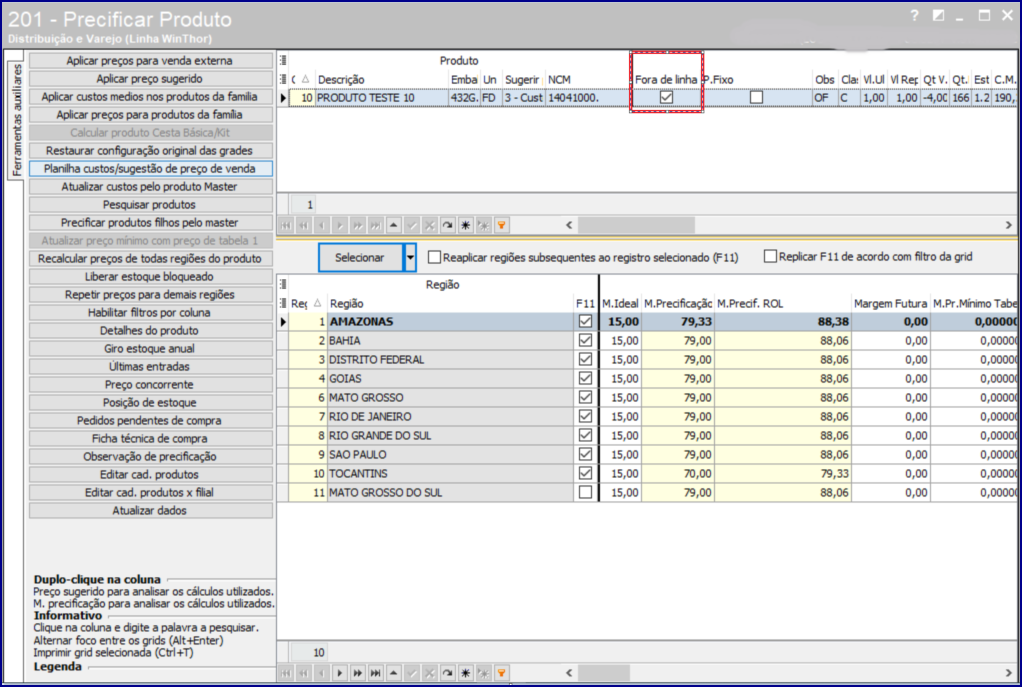This screenshot has width=1022, height=687.
Task: Enable Reaplicar regiões subsequentes checkbox
Action: [x=434, y=257]
